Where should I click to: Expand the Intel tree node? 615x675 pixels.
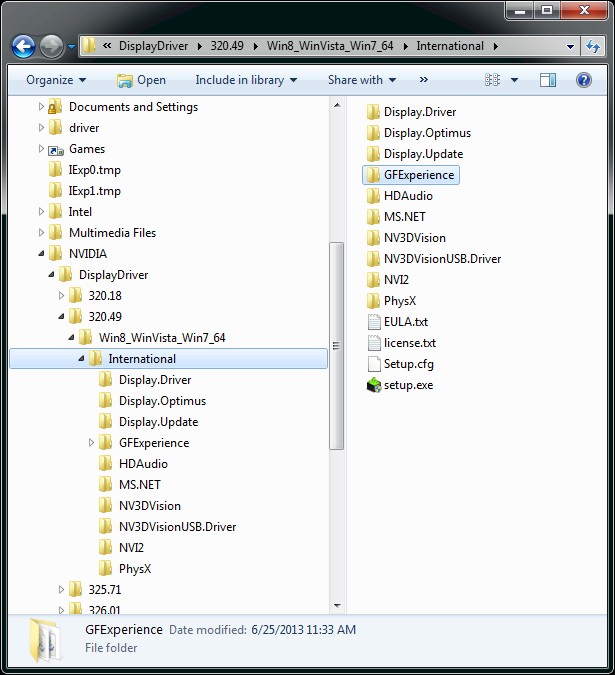tap(41, 211)
